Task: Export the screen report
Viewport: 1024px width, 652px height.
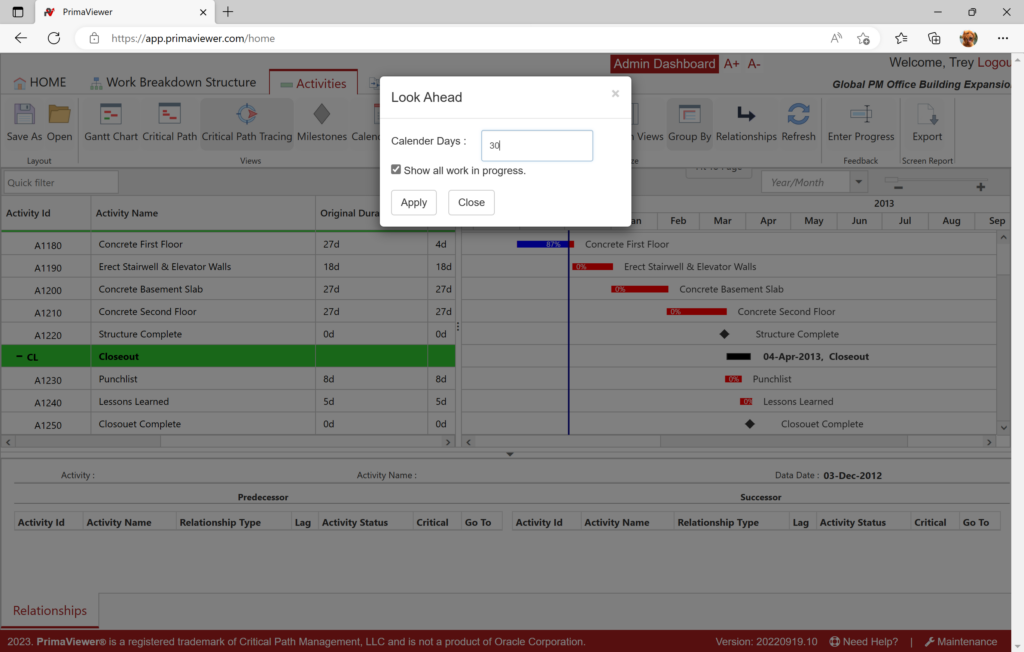Action: tap(927, 115)
